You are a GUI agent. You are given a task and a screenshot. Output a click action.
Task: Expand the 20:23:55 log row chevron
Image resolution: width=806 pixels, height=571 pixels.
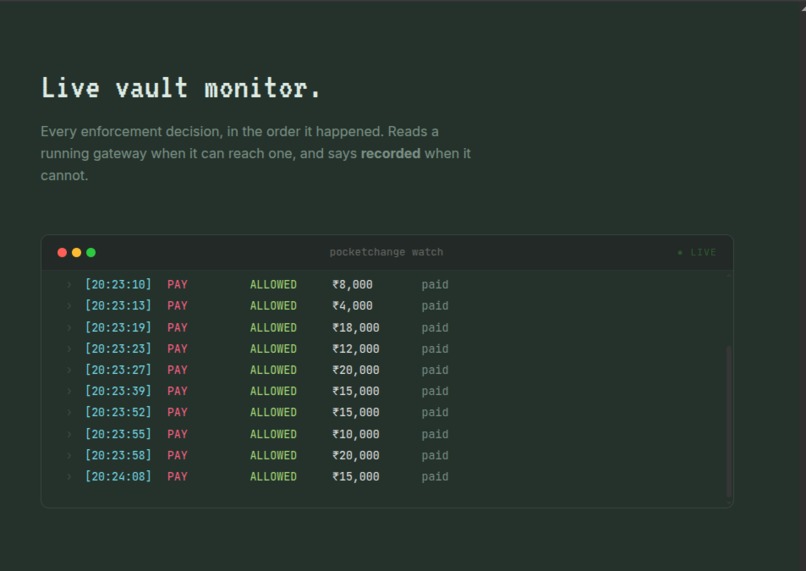pos(69,434)
